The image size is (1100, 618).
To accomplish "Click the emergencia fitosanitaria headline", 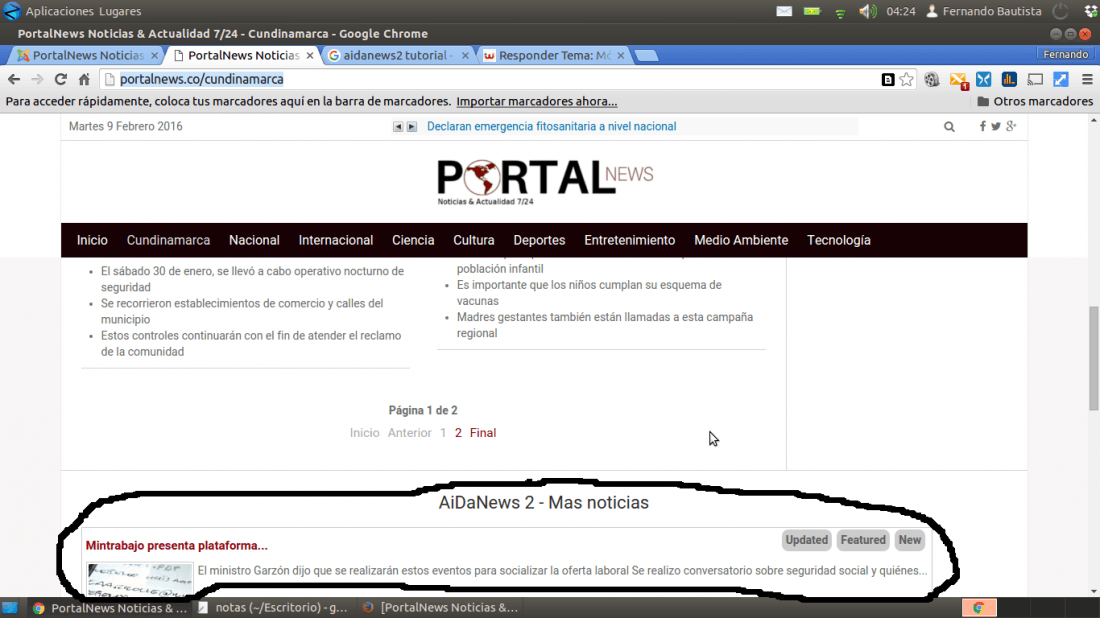I will pos(551,126).
